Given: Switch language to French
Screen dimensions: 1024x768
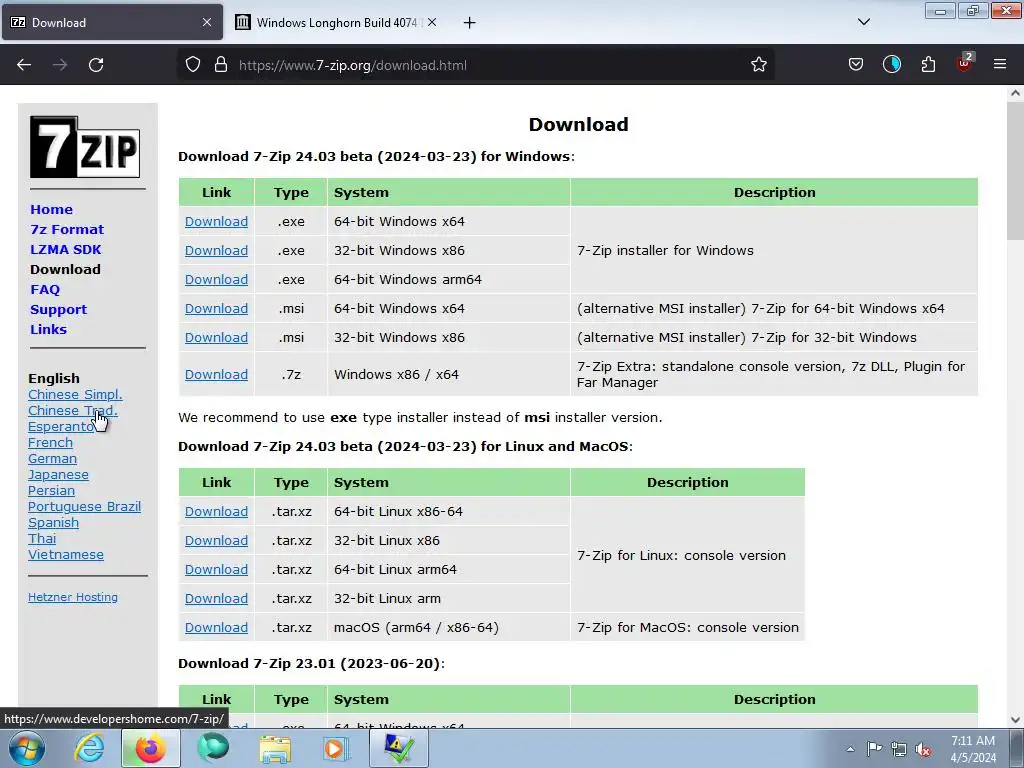Looking at the screenshot, I should point(50,443).
